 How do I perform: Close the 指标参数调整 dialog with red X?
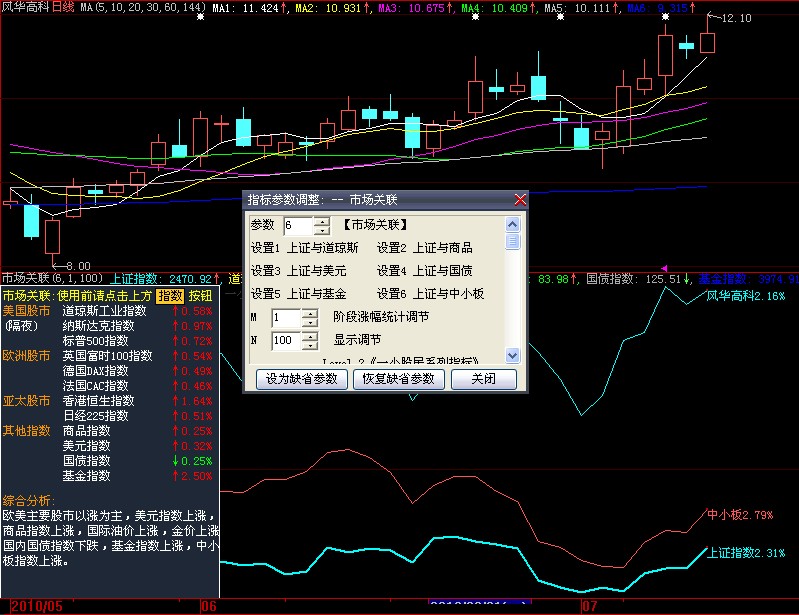pyautogui.click(x=520, y=200)
